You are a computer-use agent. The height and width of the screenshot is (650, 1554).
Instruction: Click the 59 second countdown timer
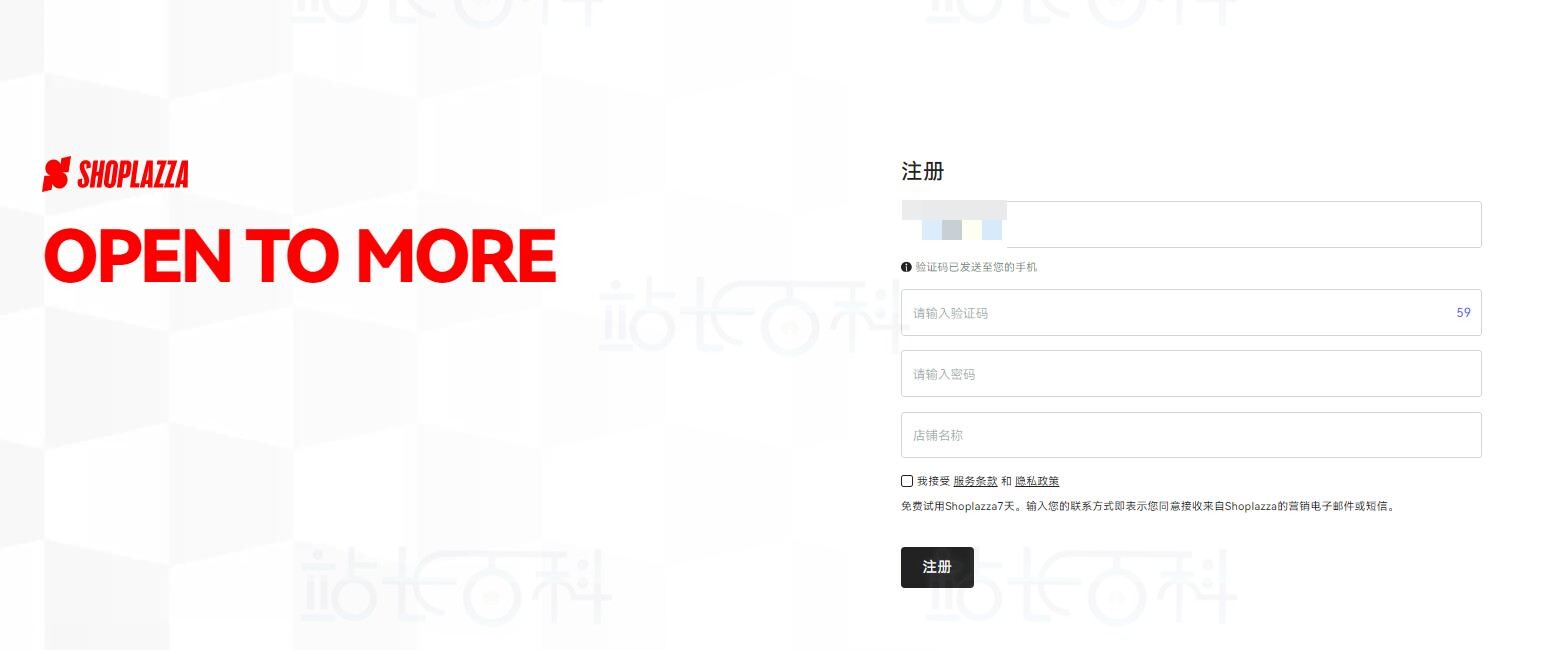[1463, 312]
